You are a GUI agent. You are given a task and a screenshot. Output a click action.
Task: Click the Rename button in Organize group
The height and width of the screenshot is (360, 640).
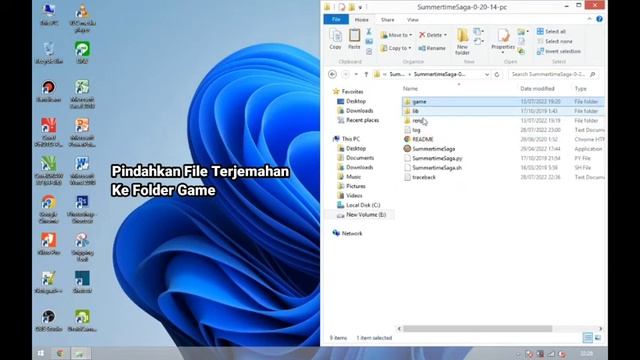[x=432, y=48]
